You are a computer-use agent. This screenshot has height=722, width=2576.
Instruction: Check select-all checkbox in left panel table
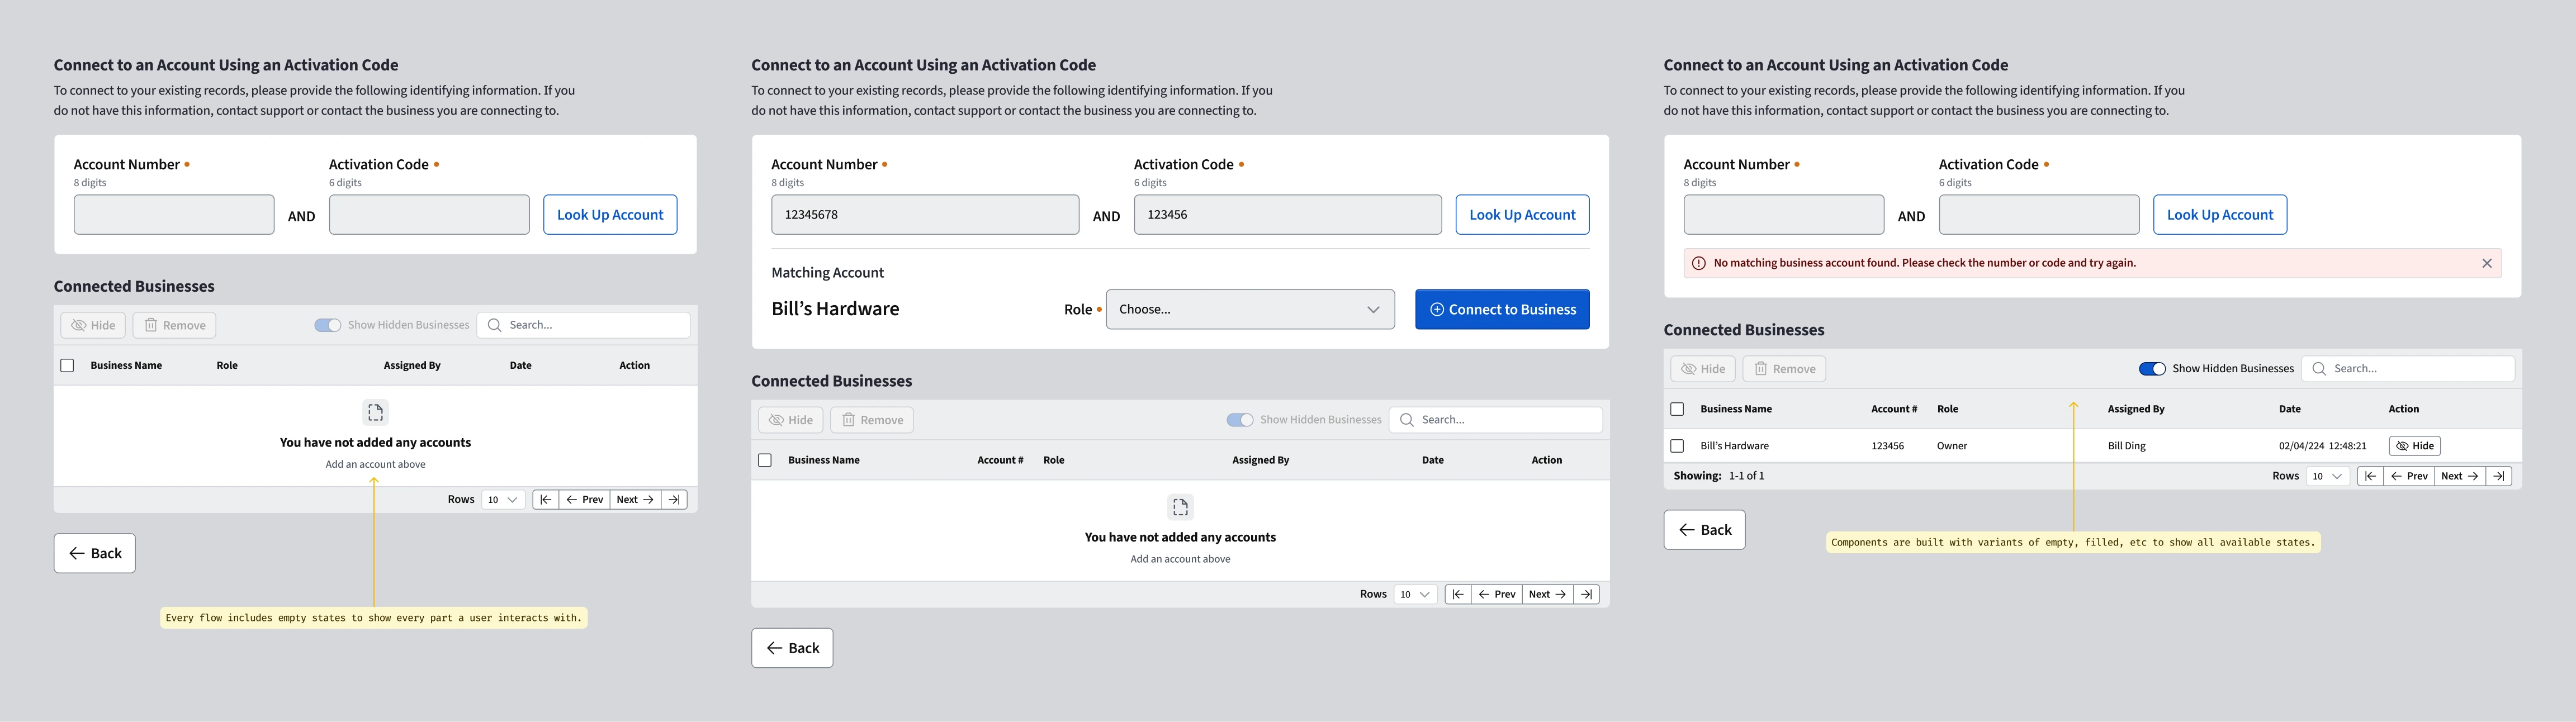pyautogui.click(x=67, y=365)
